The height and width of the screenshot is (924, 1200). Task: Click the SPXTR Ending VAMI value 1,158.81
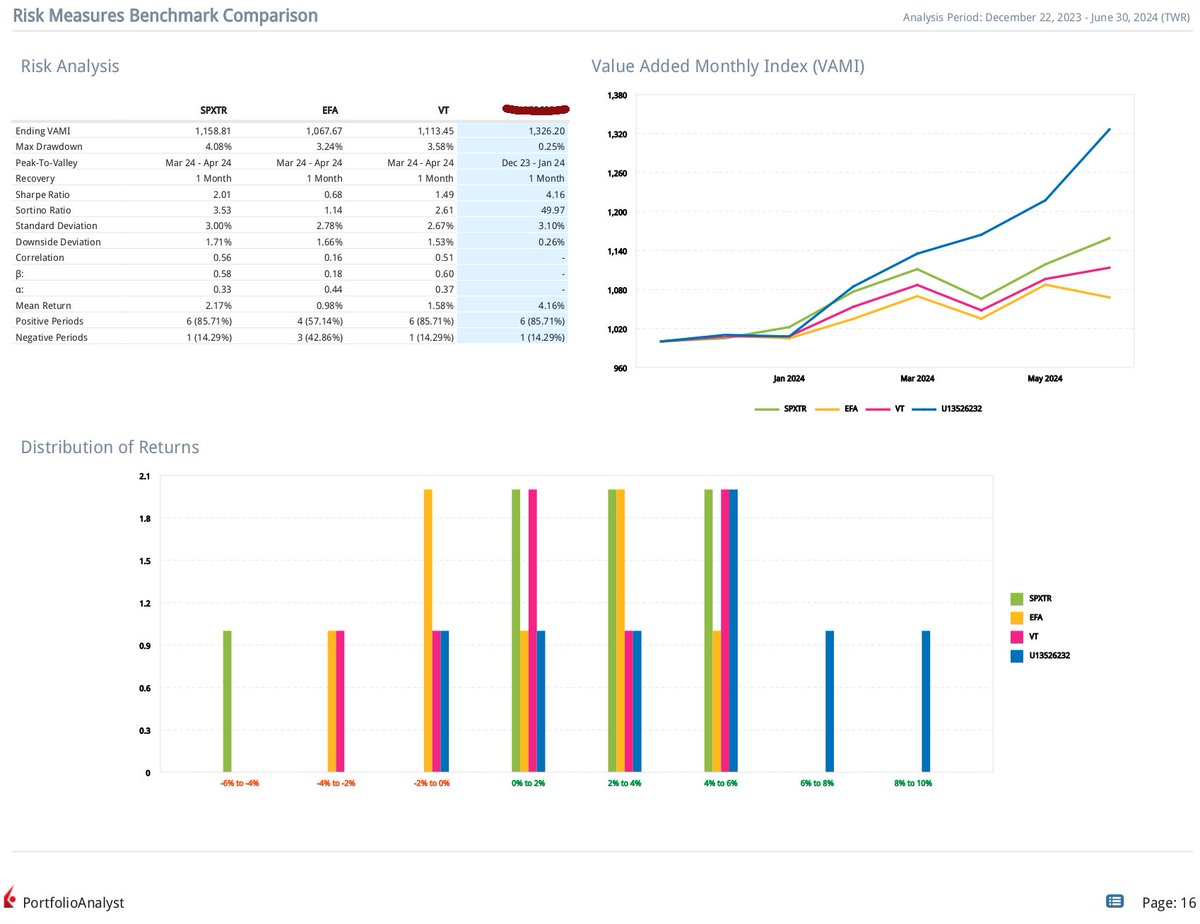[213, 130]
